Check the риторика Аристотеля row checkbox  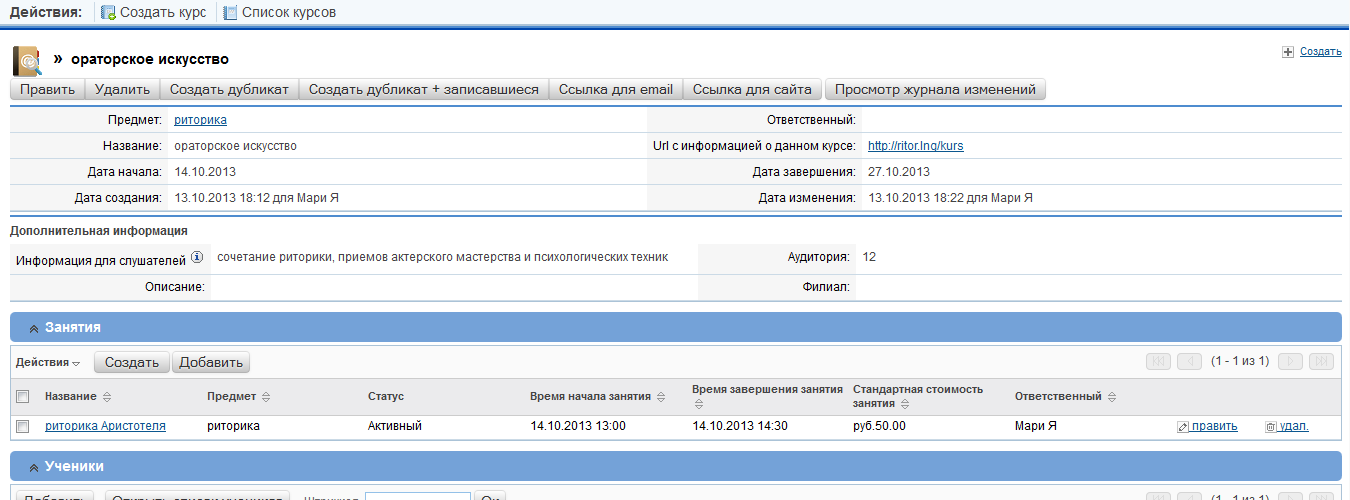click(23, 427)
